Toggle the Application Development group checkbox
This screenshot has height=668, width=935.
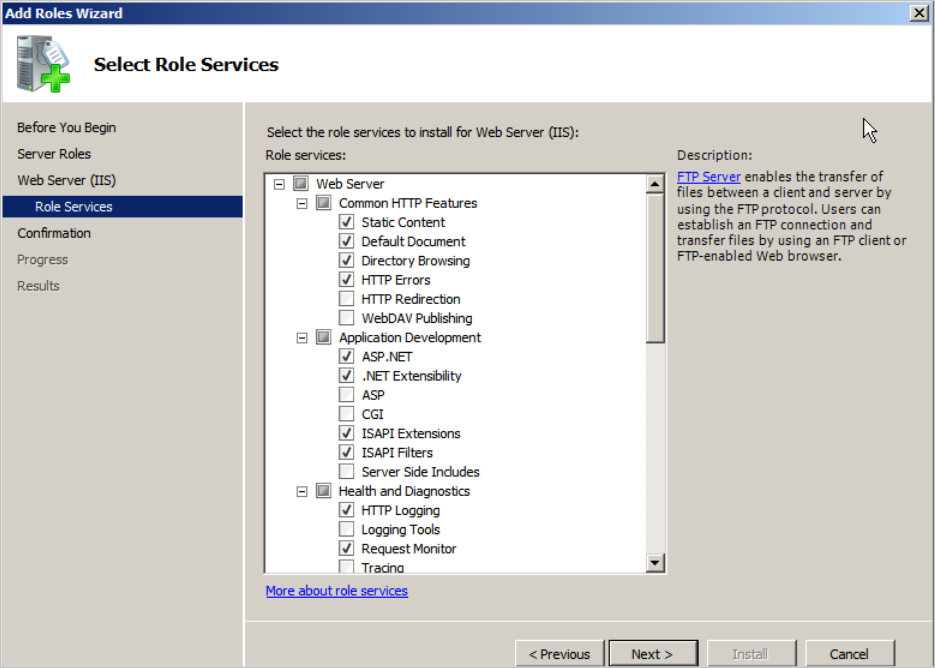click(x=323, y=337)
